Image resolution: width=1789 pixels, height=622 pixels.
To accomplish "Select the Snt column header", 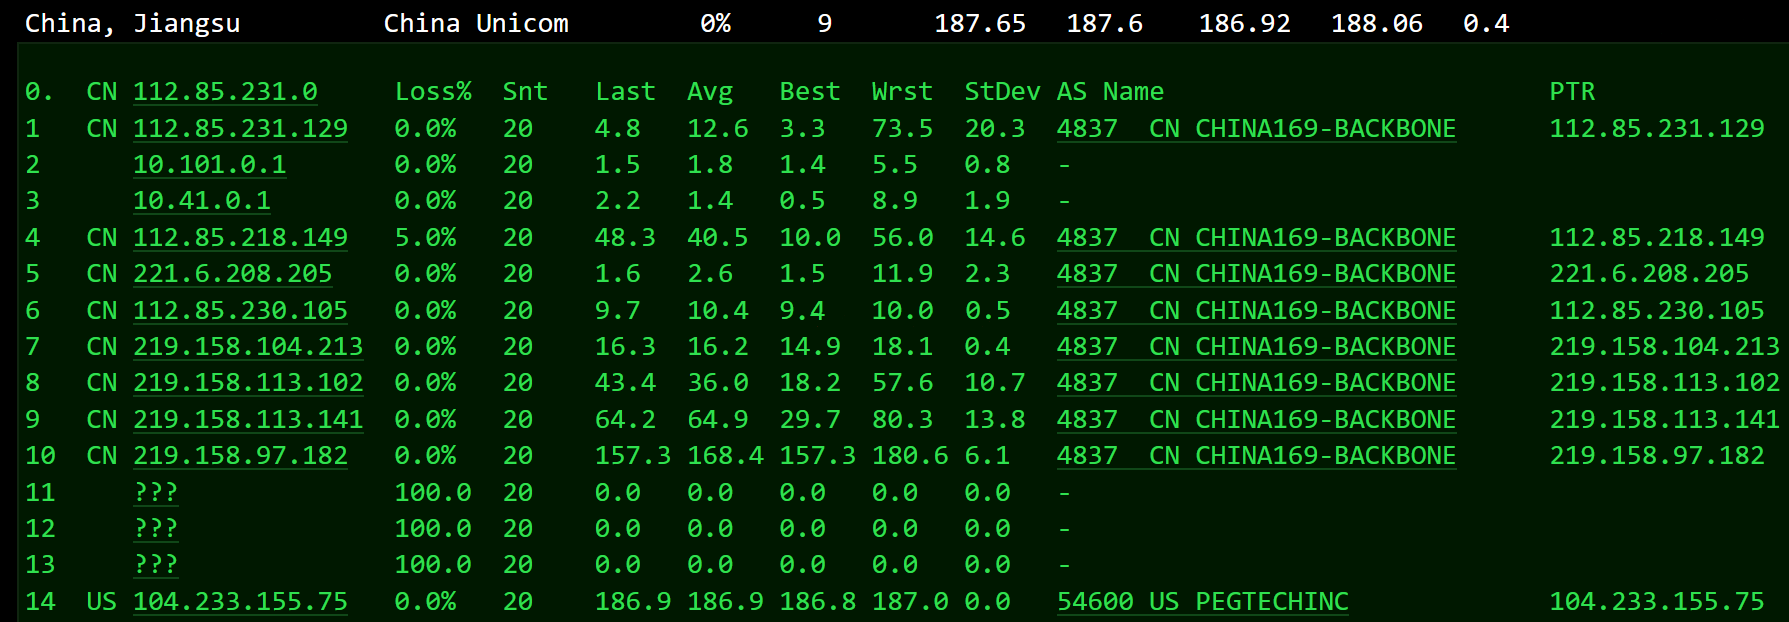I will [x=525, y=92].
